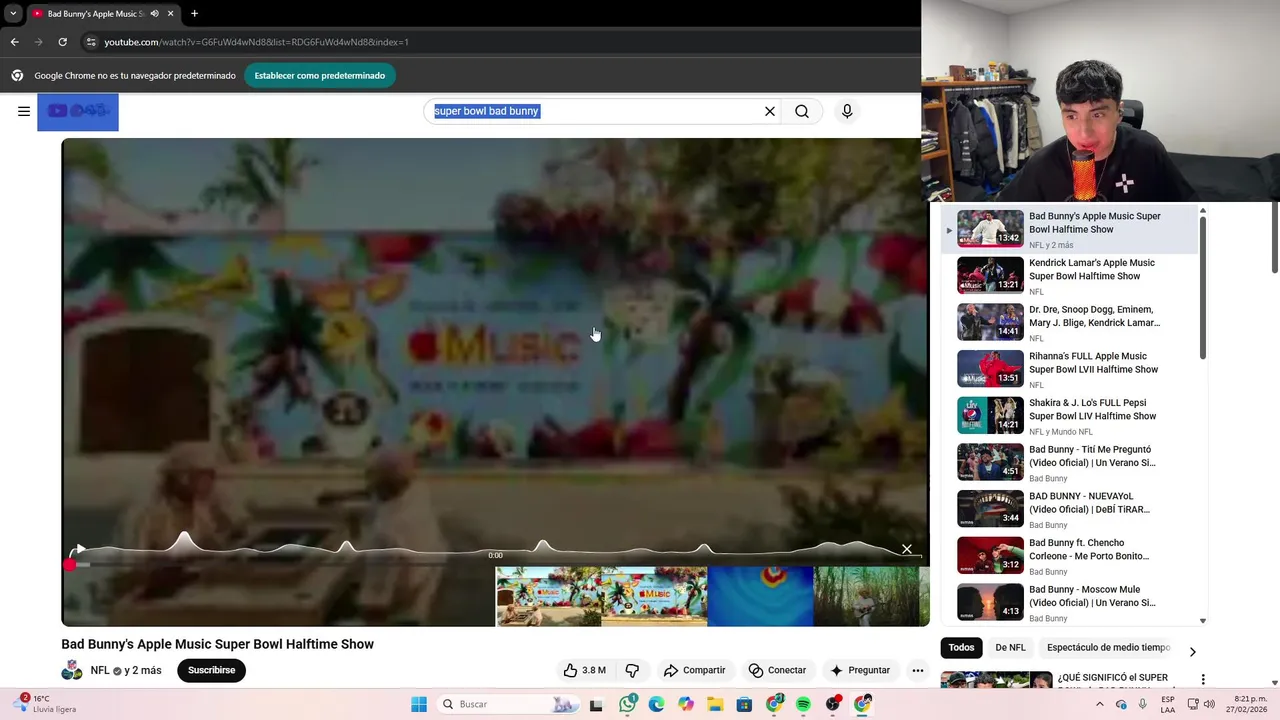The width and height of the screenshot is (1280, 720).
Task: Click the Suscribirse button
Action: [x=211, y=670]
